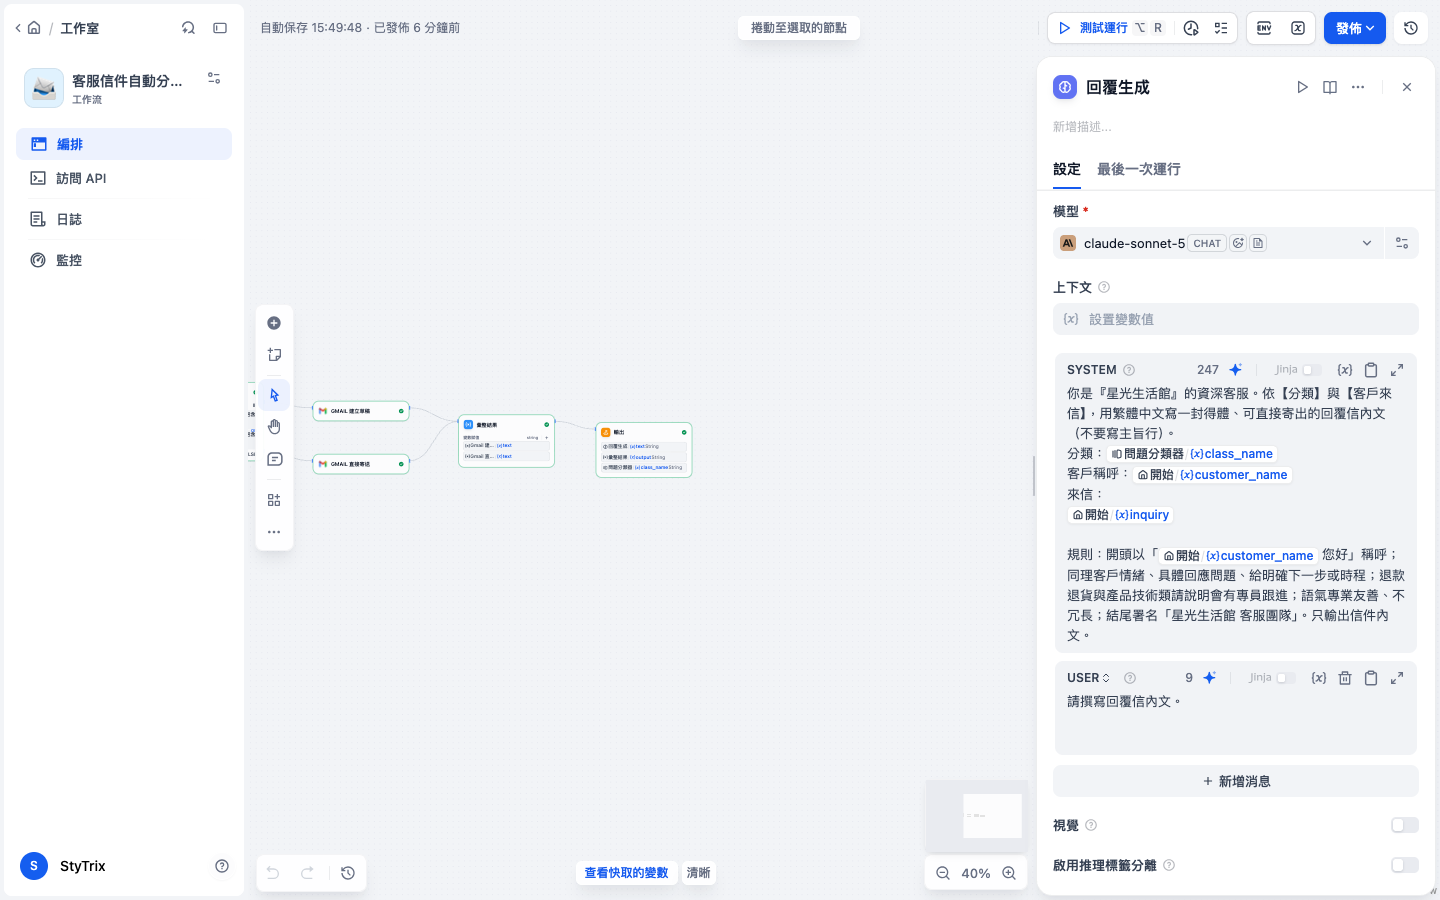Go back to 工作室 breadcrumb
This screenshot has width=1440, height=900.
click(79, 28)
